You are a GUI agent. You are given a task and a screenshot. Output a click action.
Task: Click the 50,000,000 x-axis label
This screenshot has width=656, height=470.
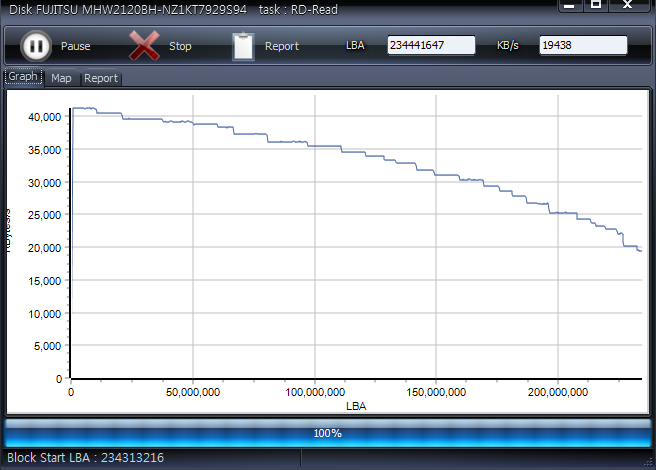pos(193,392)
